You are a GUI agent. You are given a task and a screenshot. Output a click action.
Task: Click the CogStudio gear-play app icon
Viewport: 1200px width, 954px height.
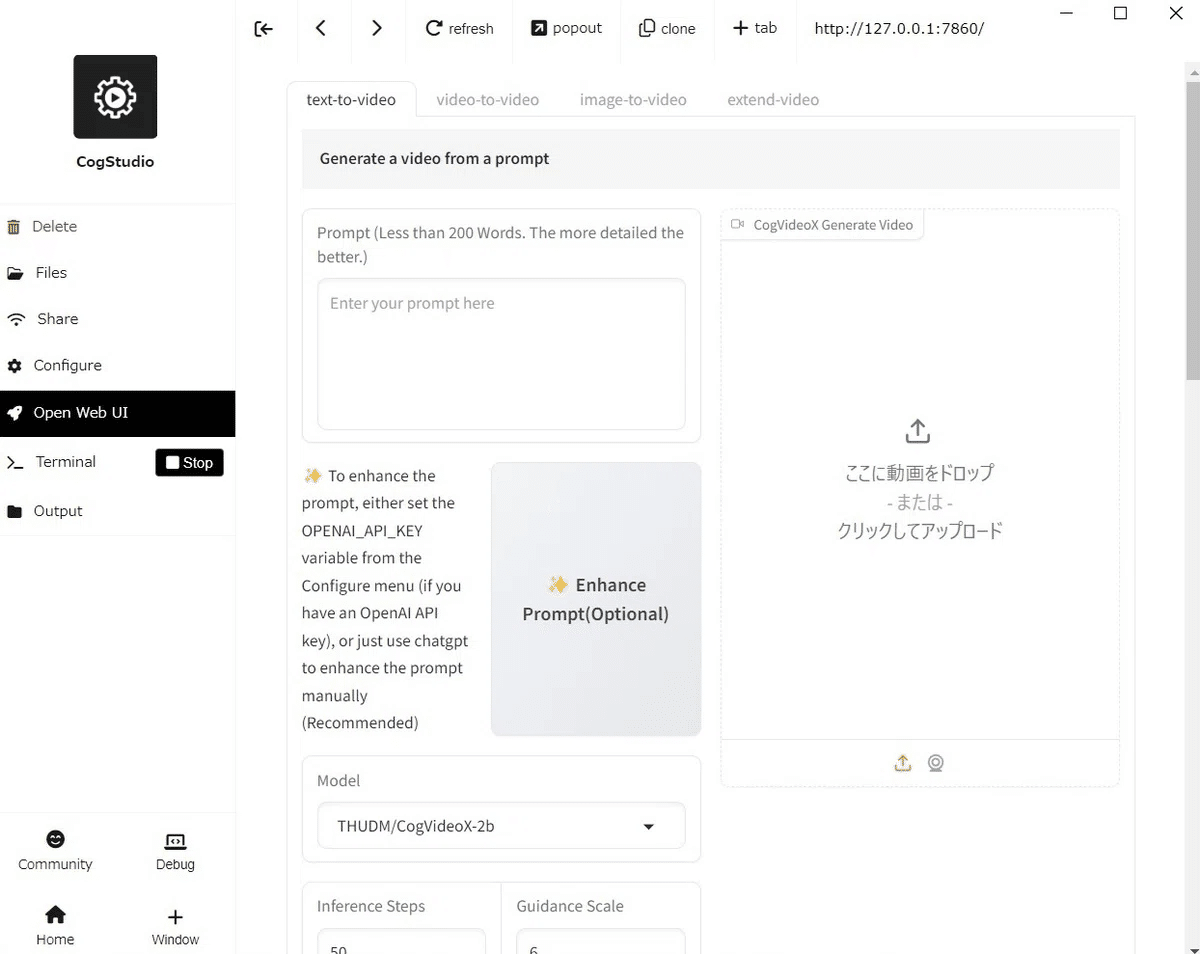(115, 97)
